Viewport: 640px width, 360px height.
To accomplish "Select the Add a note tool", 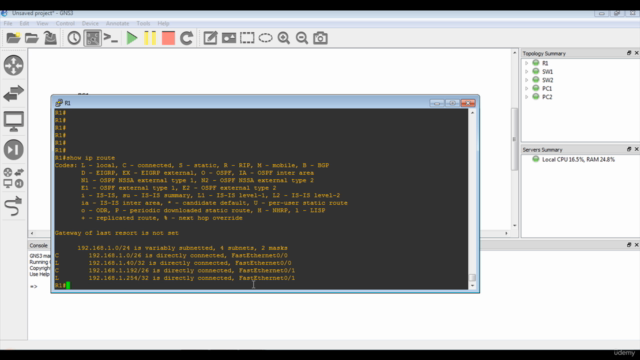I will click(x=210, y=38).
